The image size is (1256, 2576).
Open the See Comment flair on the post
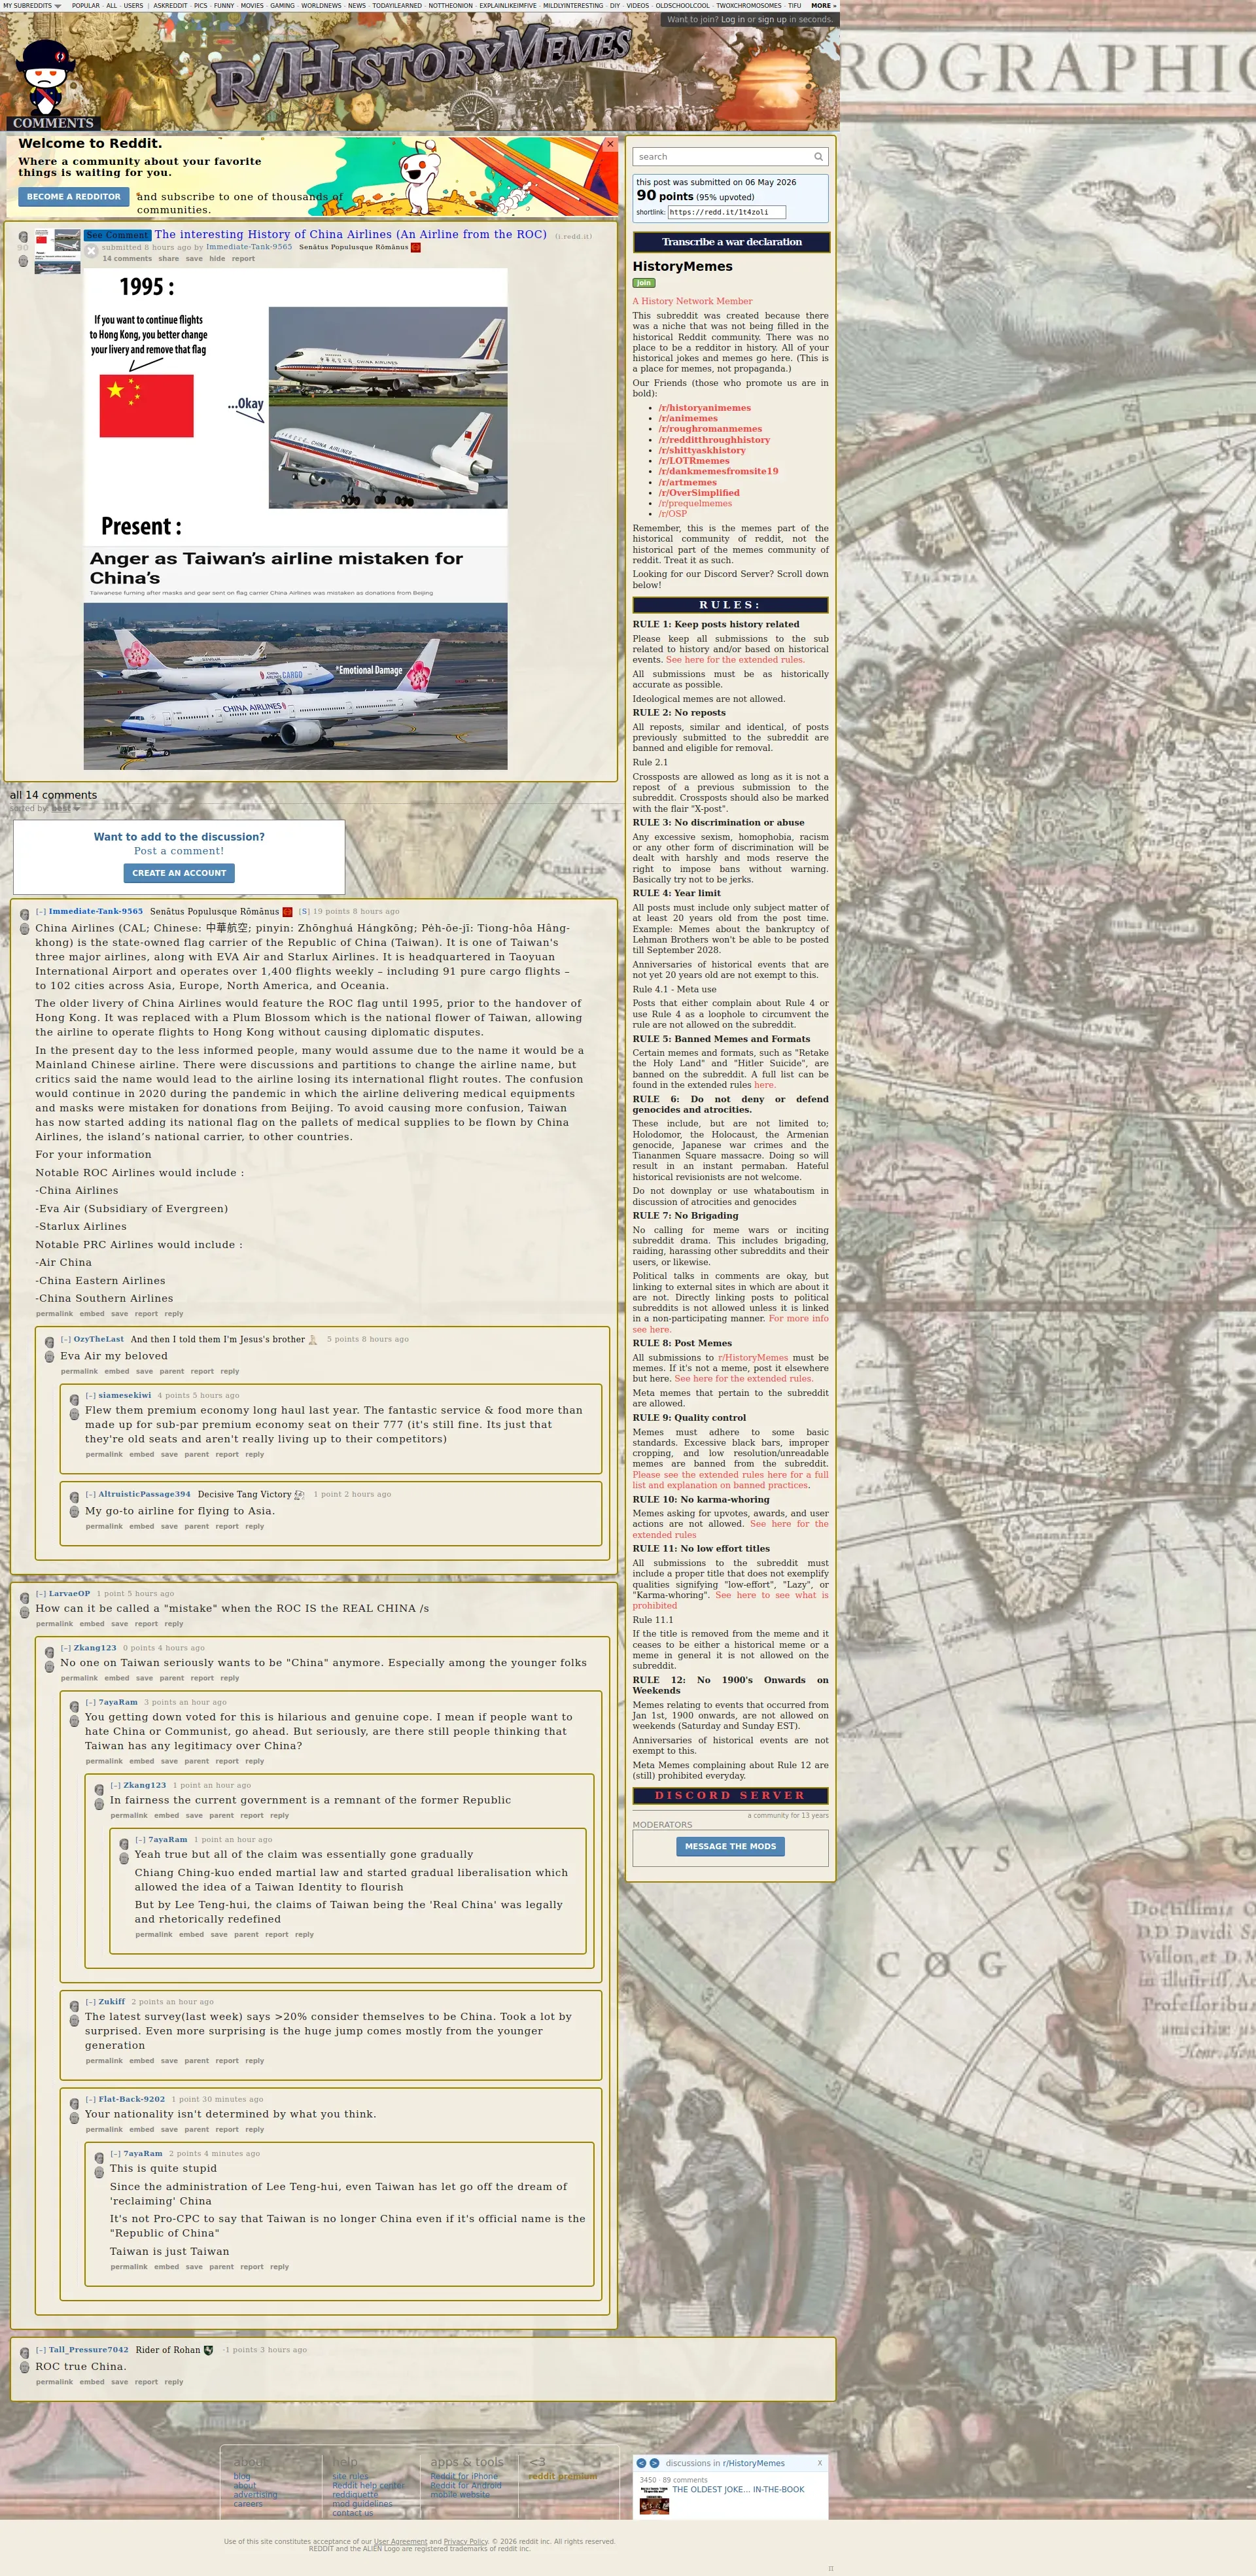pos(117,236)
